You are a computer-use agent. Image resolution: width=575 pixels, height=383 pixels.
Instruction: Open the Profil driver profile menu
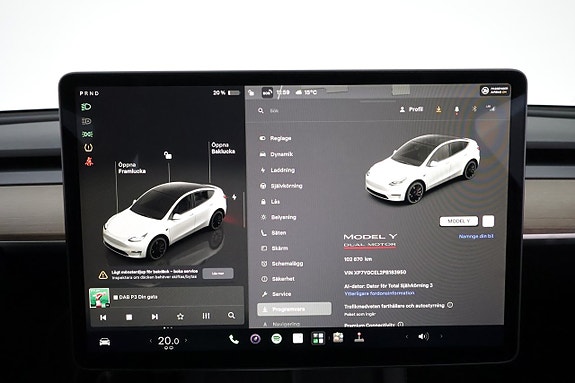coord(411,109)
